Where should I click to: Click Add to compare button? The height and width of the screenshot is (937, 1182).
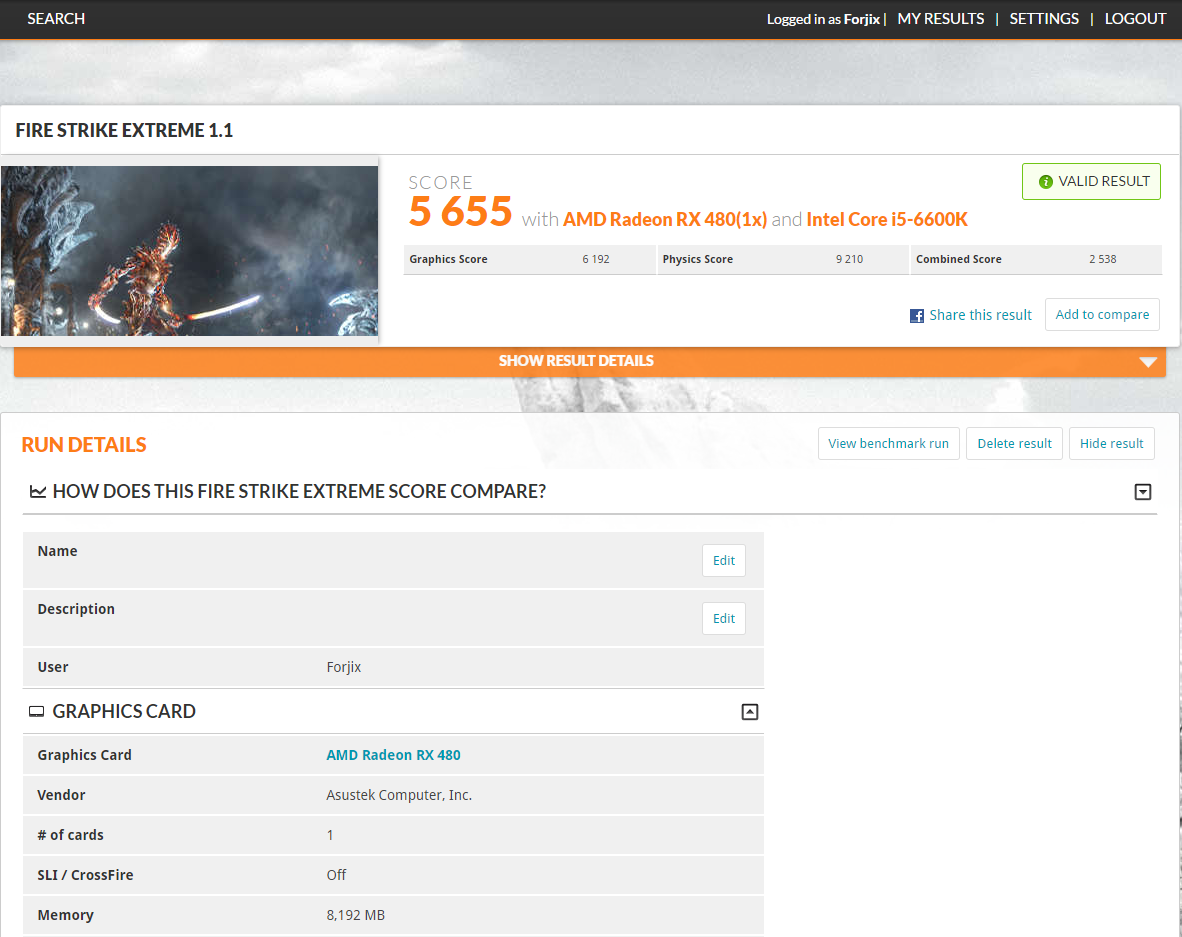pos(1102,314)
